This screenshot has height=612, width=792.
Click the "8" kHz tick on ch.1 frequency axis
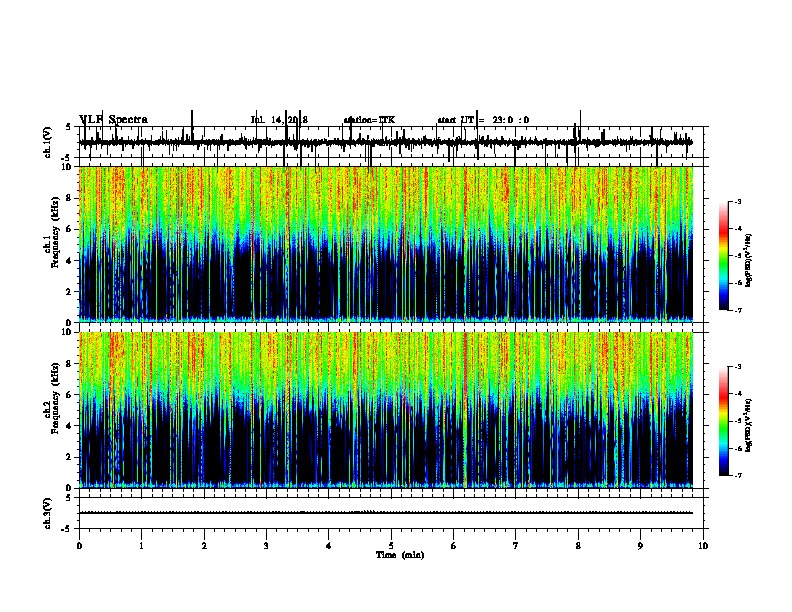tap(70, 198)
